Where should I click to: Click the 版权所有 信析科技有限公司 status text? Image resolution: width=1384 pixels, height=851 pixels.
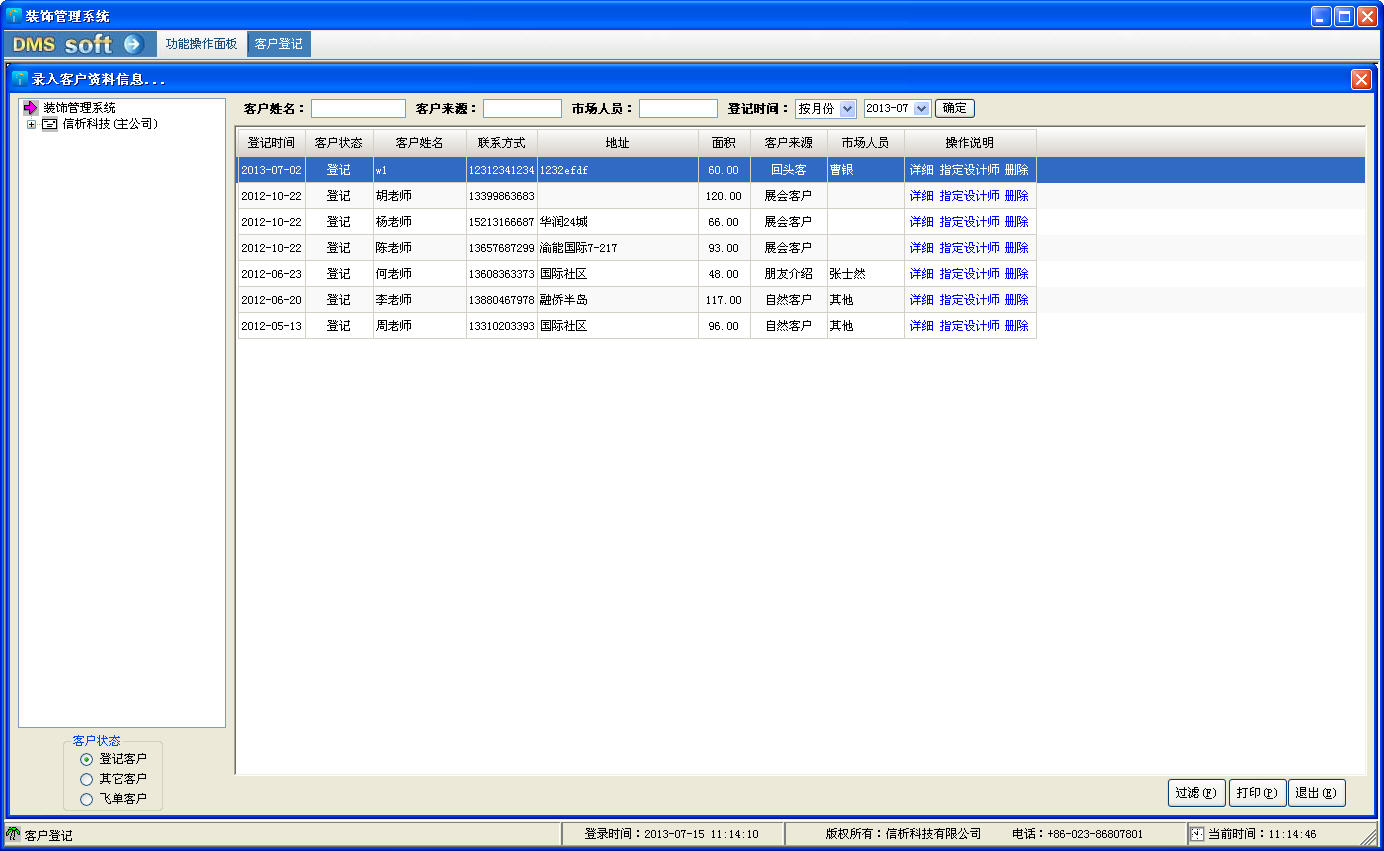tap(903, 834)
